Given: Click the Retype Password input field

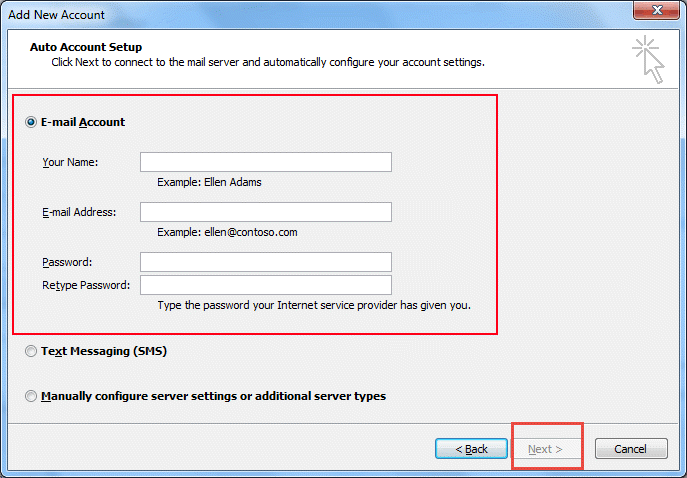Looking at the screenshot, I should (x=266, y=285).
